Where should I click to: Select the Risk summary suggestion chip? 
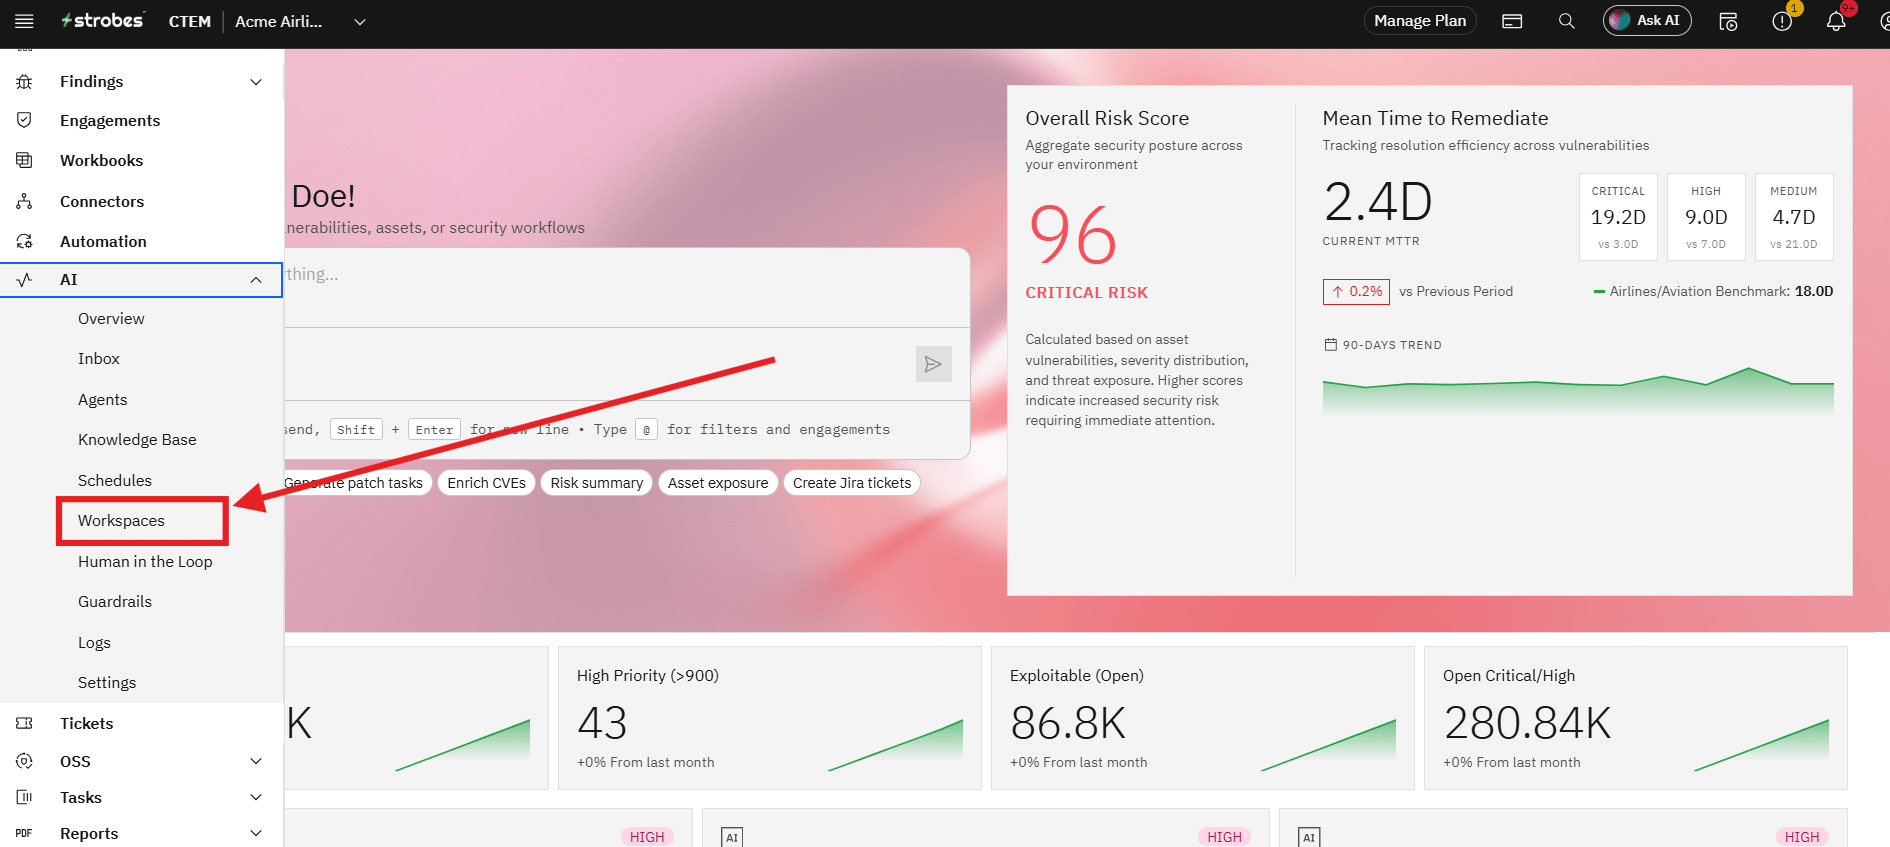[x=597, y=483]
